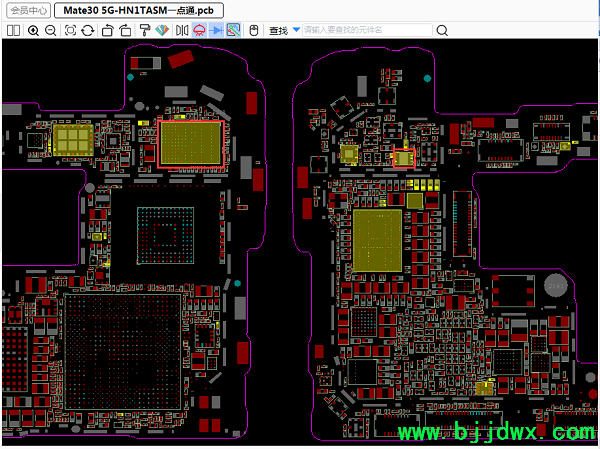Select the Mate30 5G-HN1TASM pcb tab

[x=139, y=10]
